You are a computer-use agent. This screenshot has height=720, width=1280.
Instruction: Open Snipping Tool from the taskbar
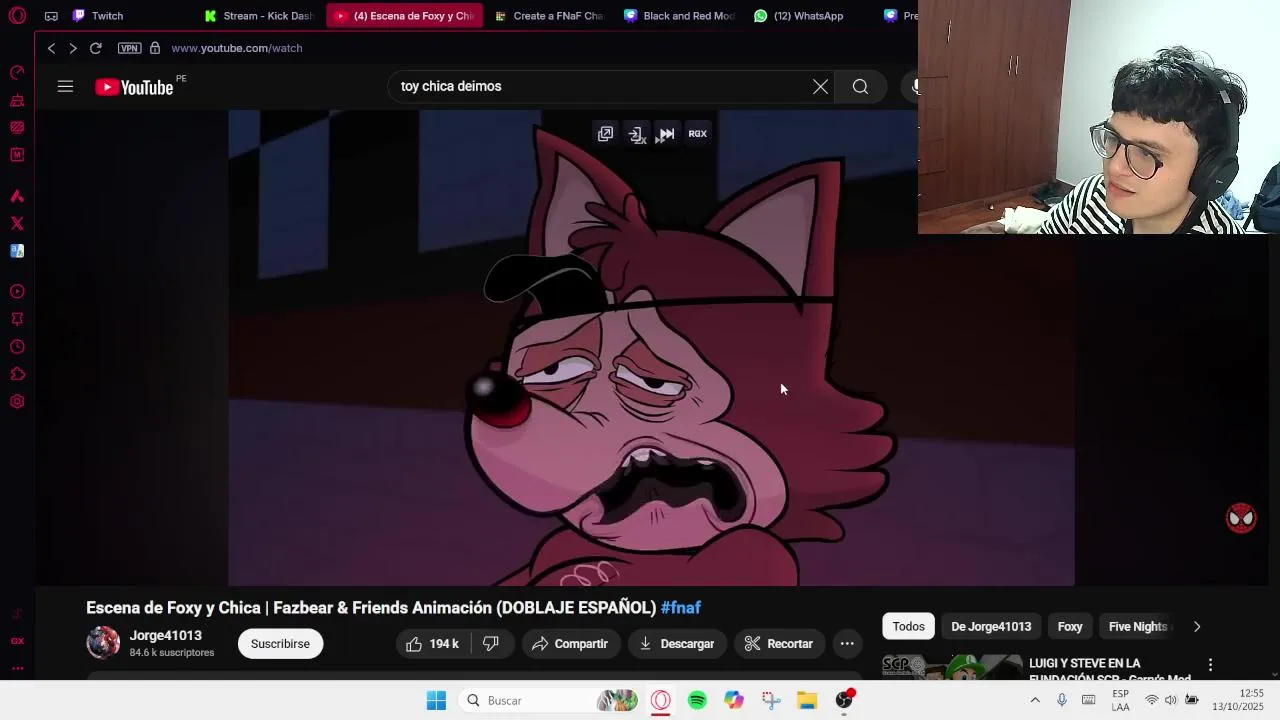pos(770,701)
